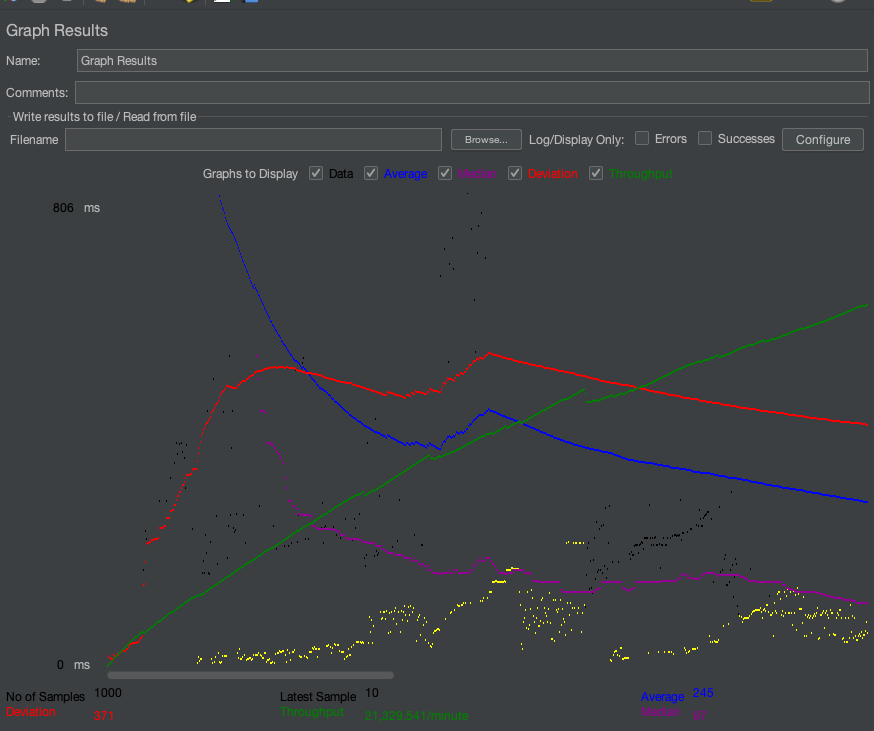The image size is (874, 731).
Task: Toggle the Average graph checkbox
Action: (371, 173)
